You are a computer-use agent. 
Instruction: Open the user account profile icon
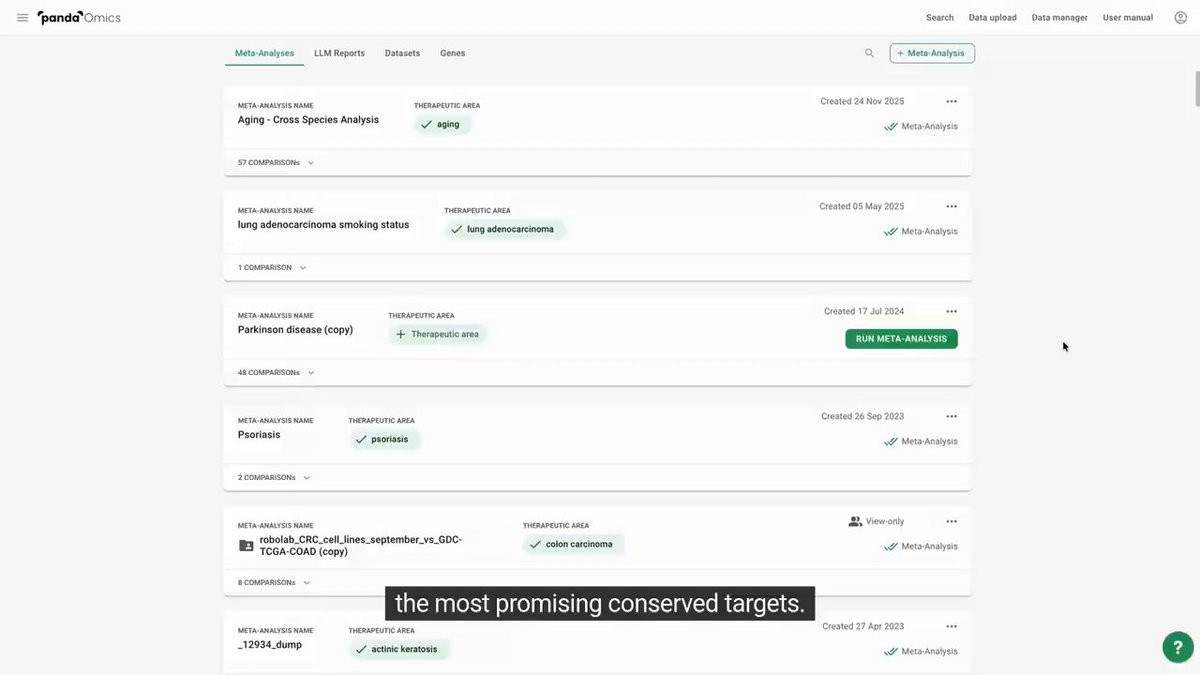pyautogui.click(x=1180, y=18)
